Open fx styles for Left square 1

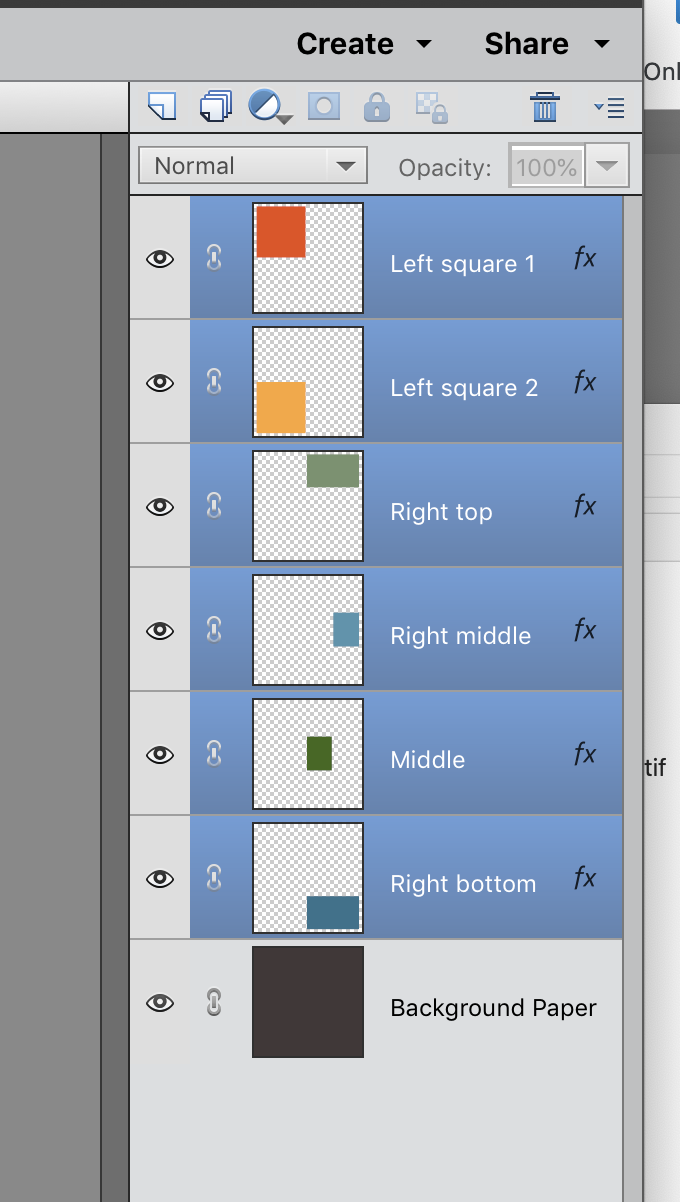[585, 259]
